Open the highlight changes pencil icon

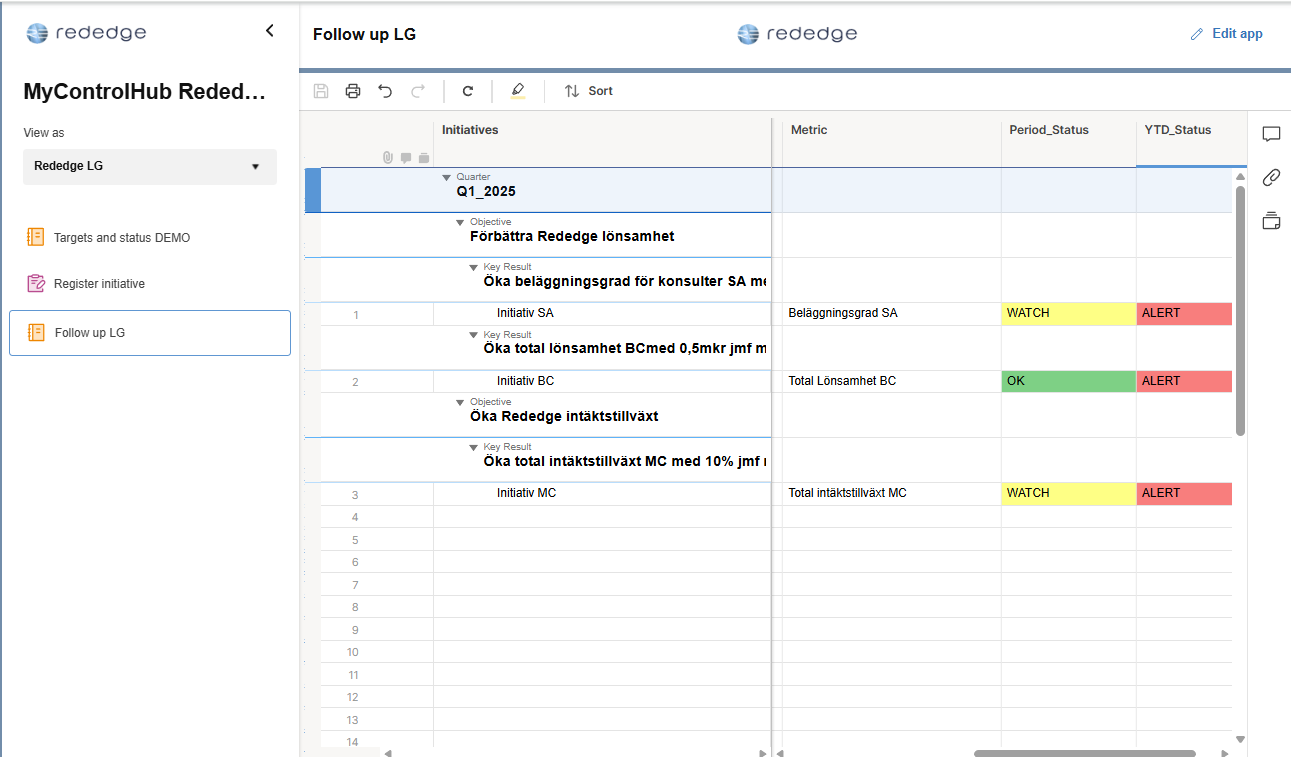pos(517,91)
